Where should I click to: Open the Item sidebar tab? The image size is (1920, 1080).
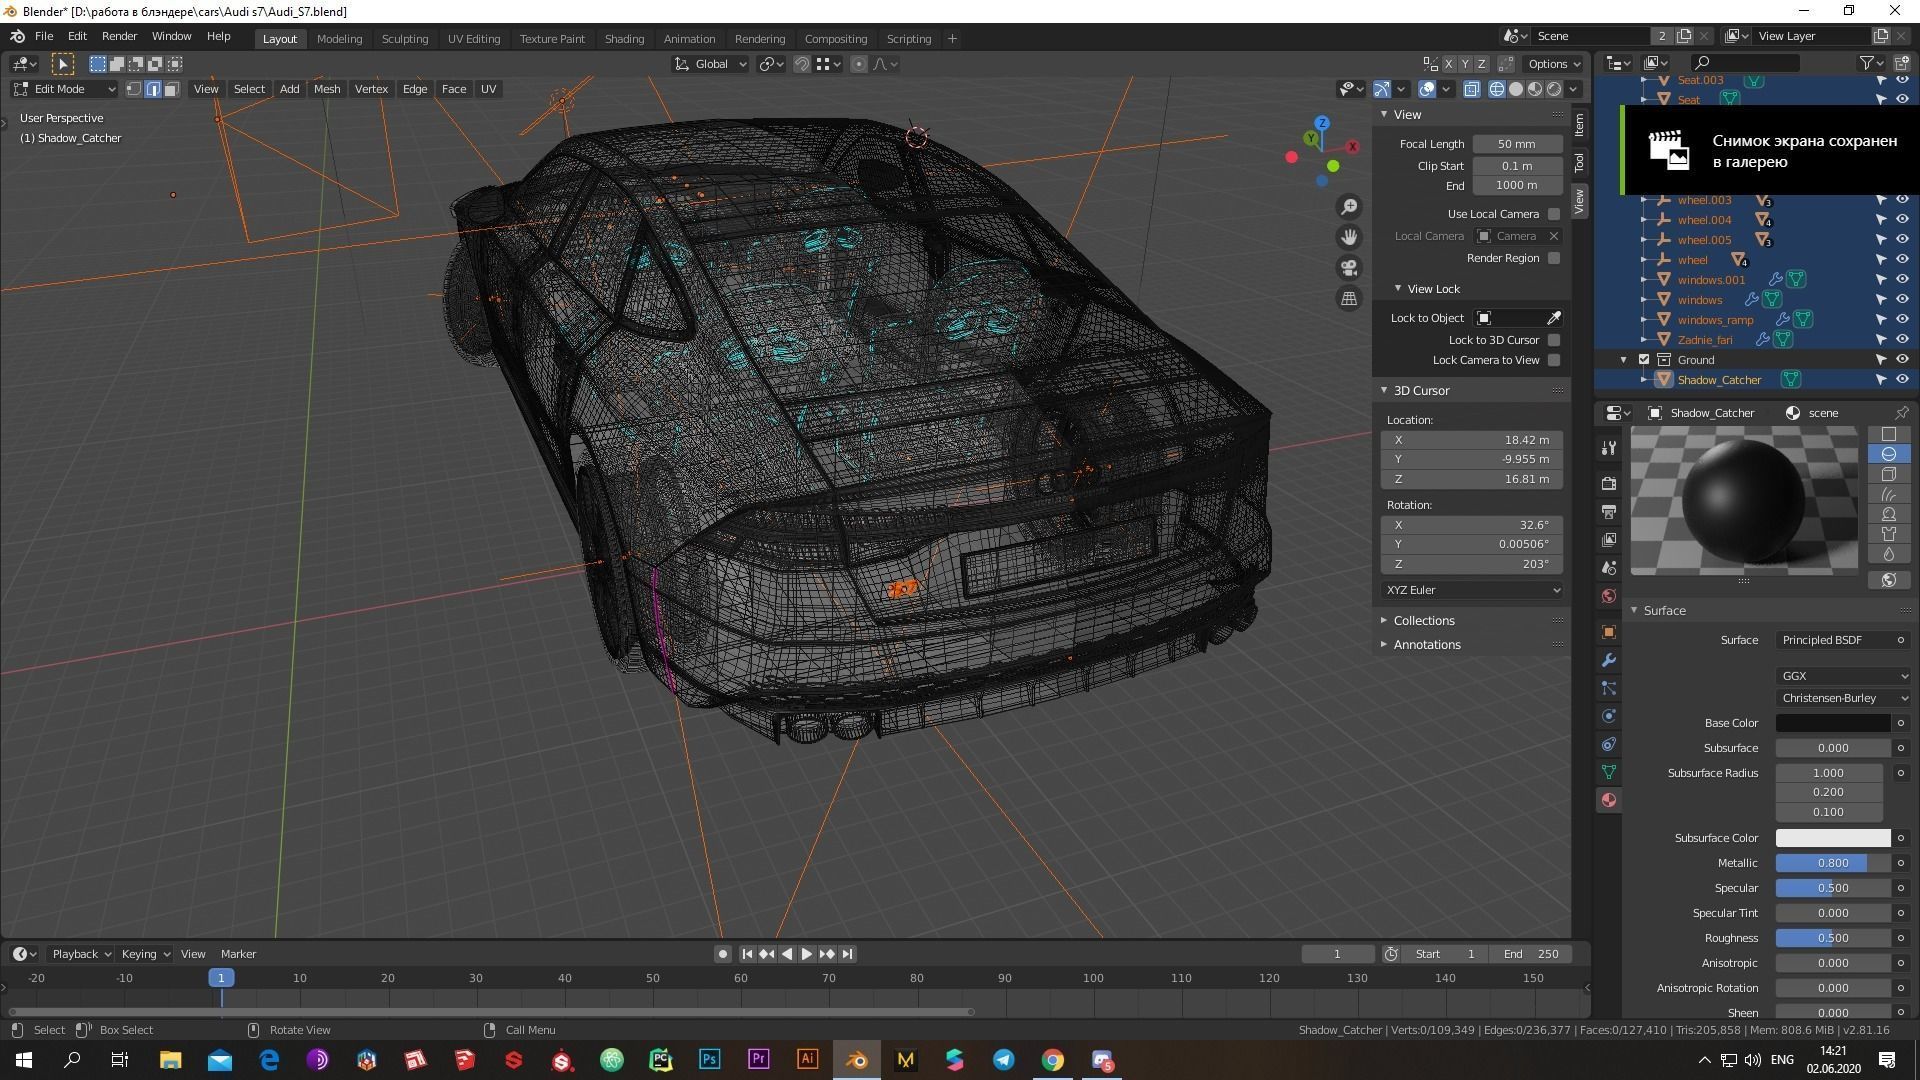(x=1579, y=125)
